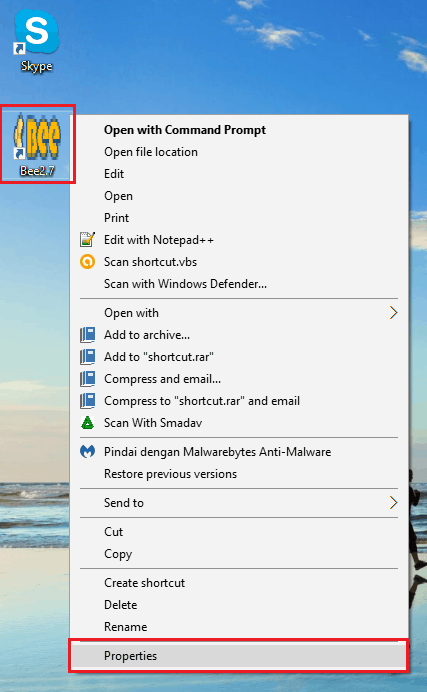Click the Notepad++ icon beside Edit with Notepad++

(x=87, y=240)
